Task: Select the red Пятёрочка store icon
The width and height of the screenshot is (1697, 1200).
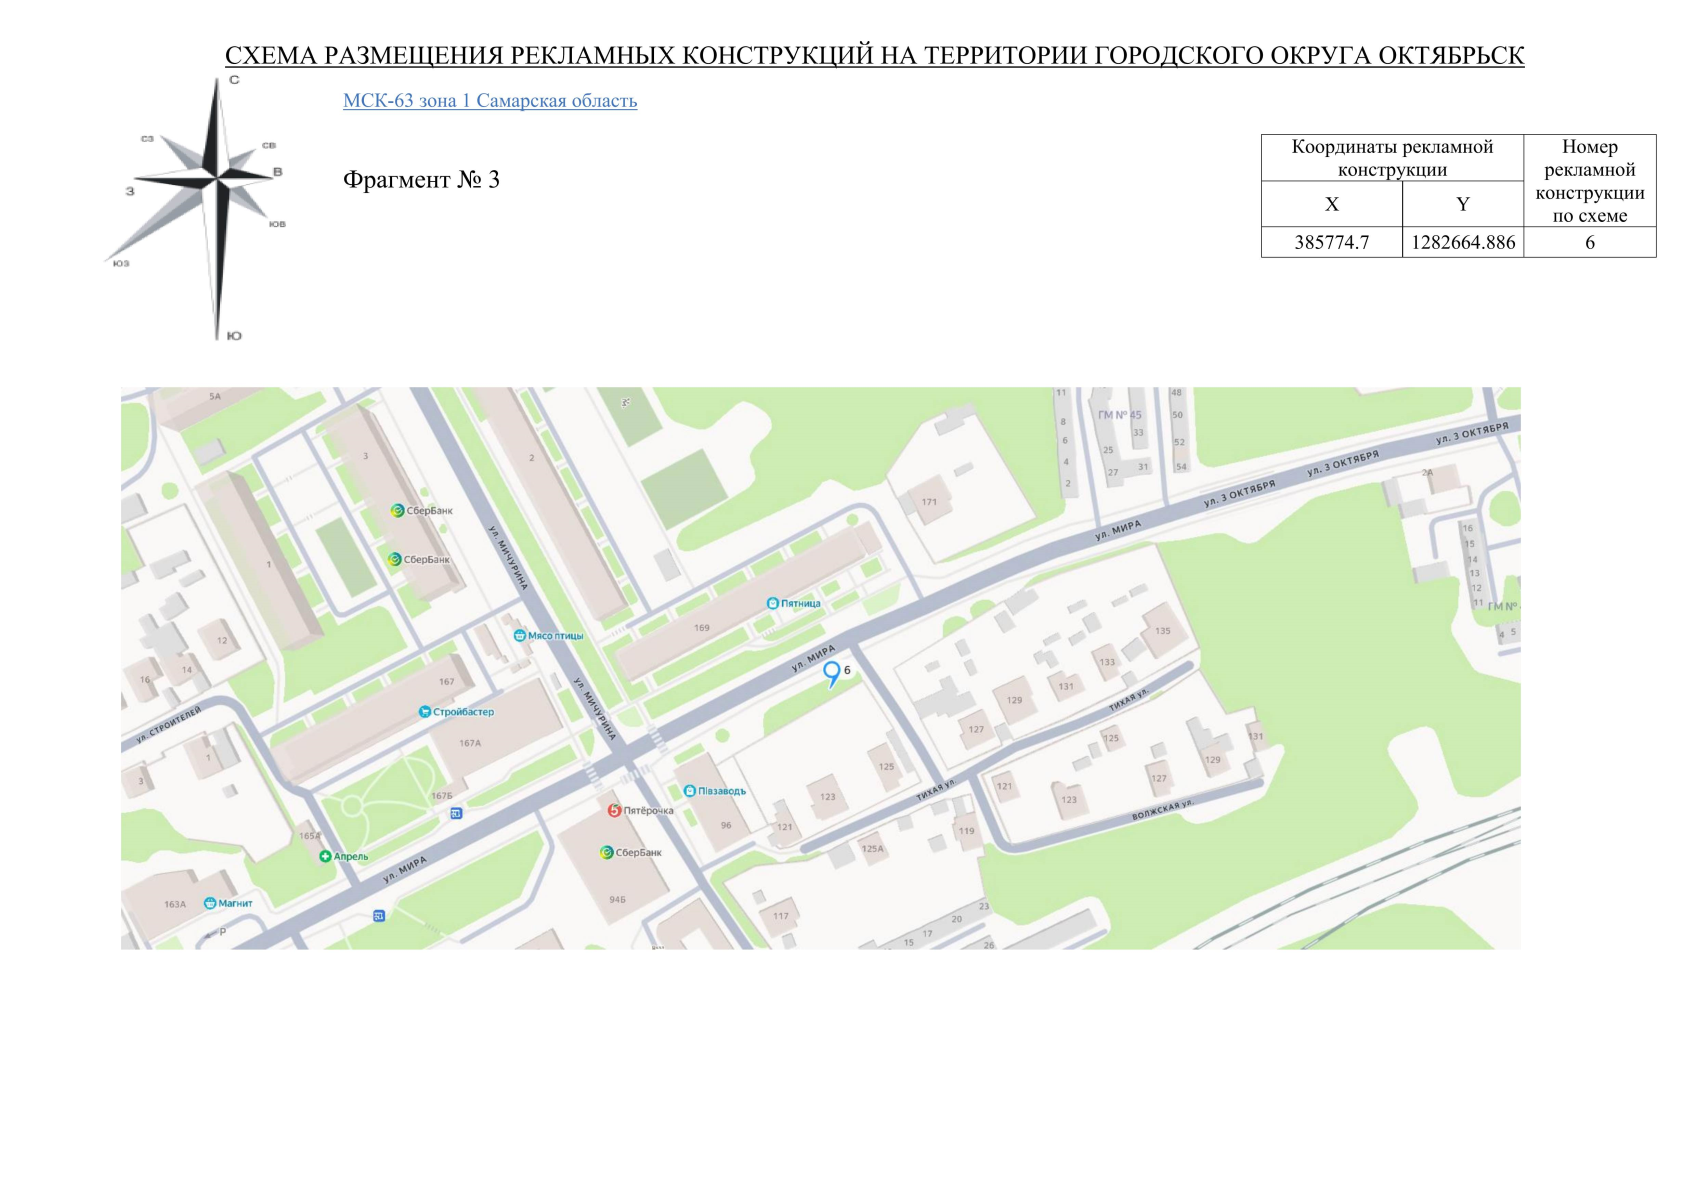Action: 614,810
